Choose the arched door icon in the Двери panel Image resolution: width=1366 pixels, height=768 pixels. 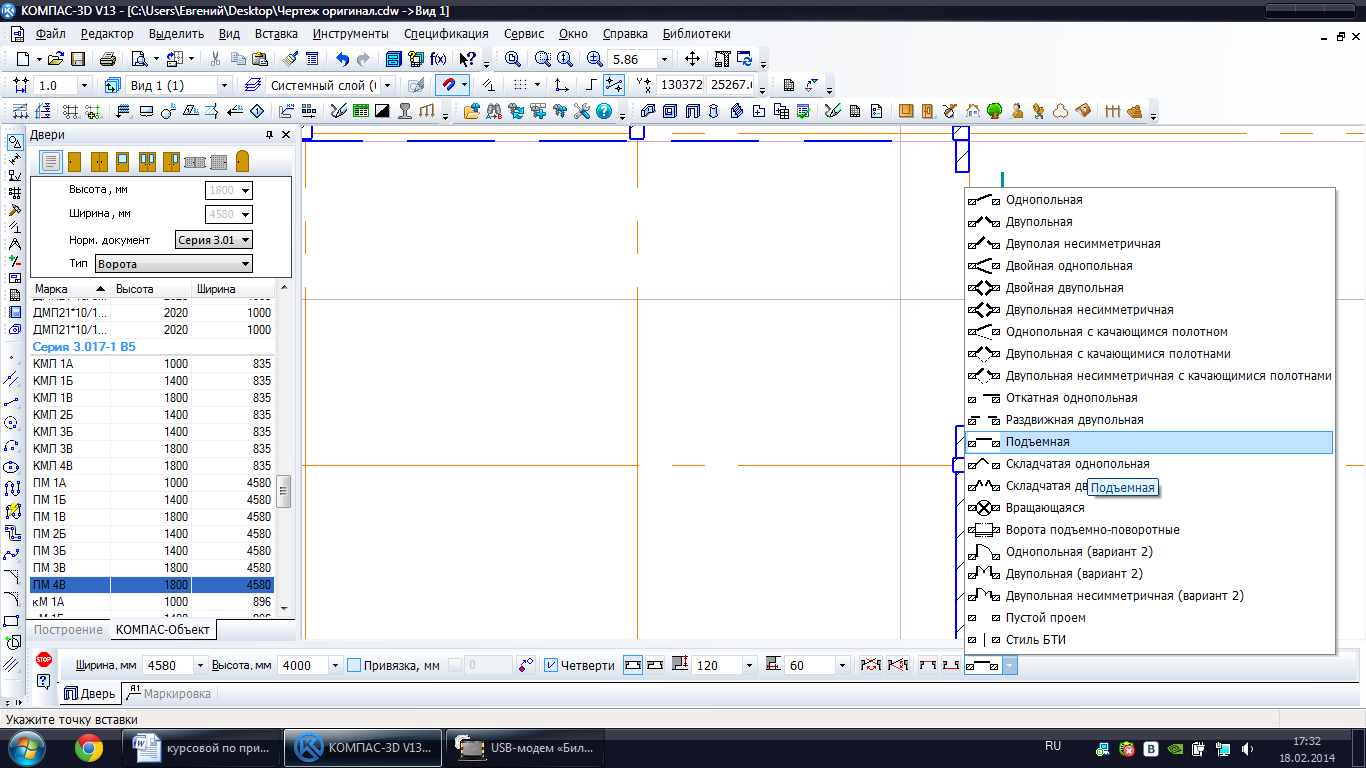pos(242,161)
